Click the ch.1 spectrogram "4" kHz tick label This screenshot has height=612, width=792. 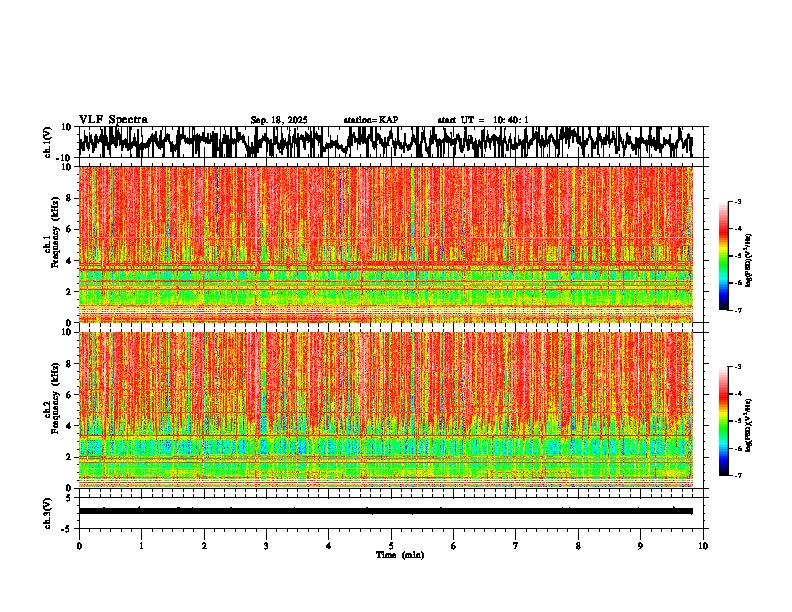tap(69, 261)
